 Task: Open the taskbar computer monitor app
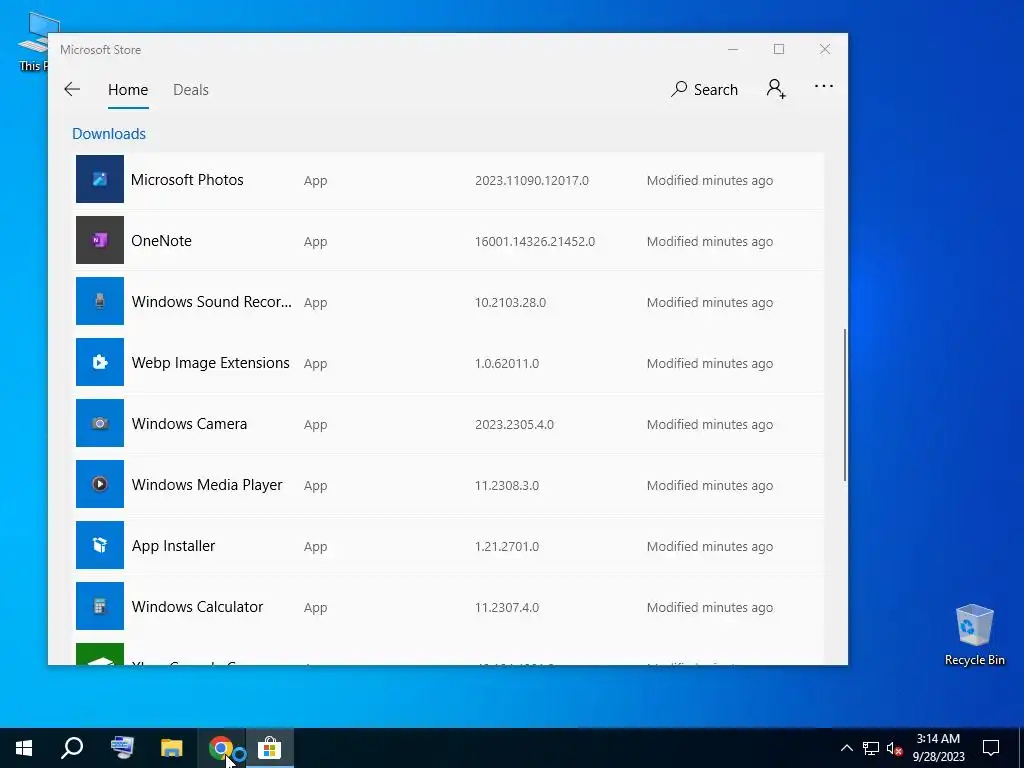(x=122, y=748)
